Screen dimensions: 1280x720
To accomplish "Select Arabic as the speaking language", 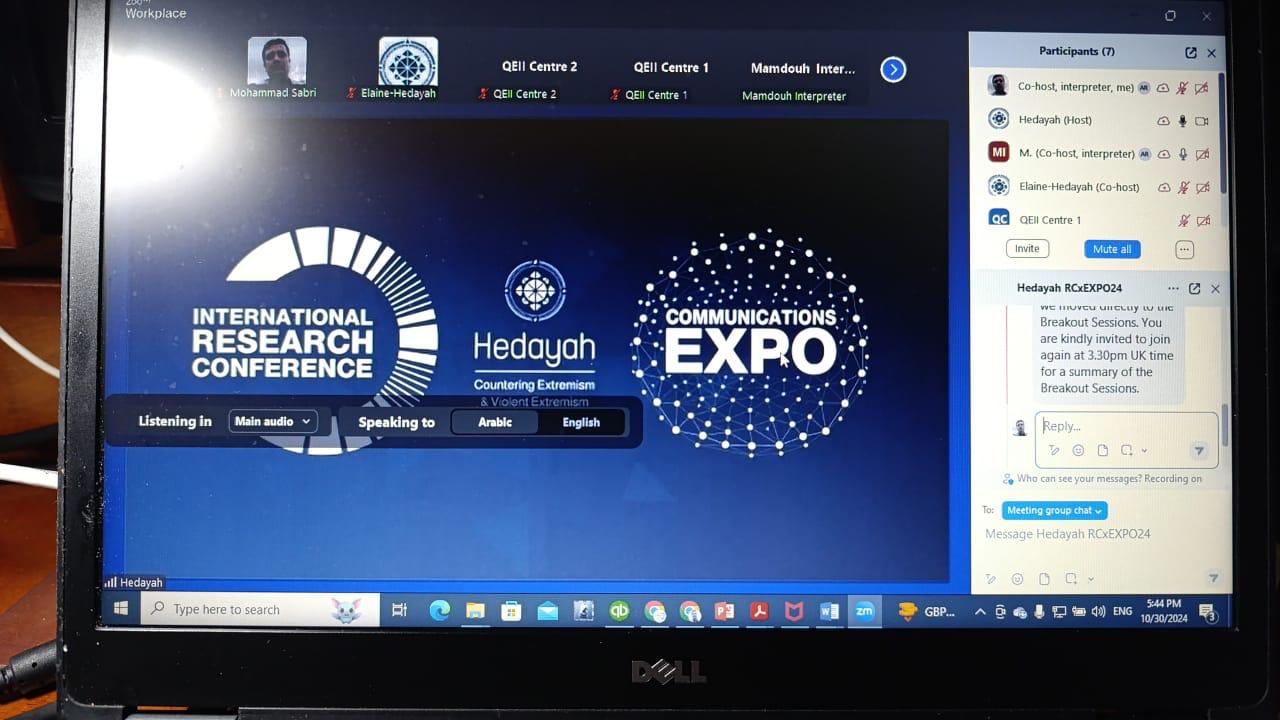I will click(495, 422).
